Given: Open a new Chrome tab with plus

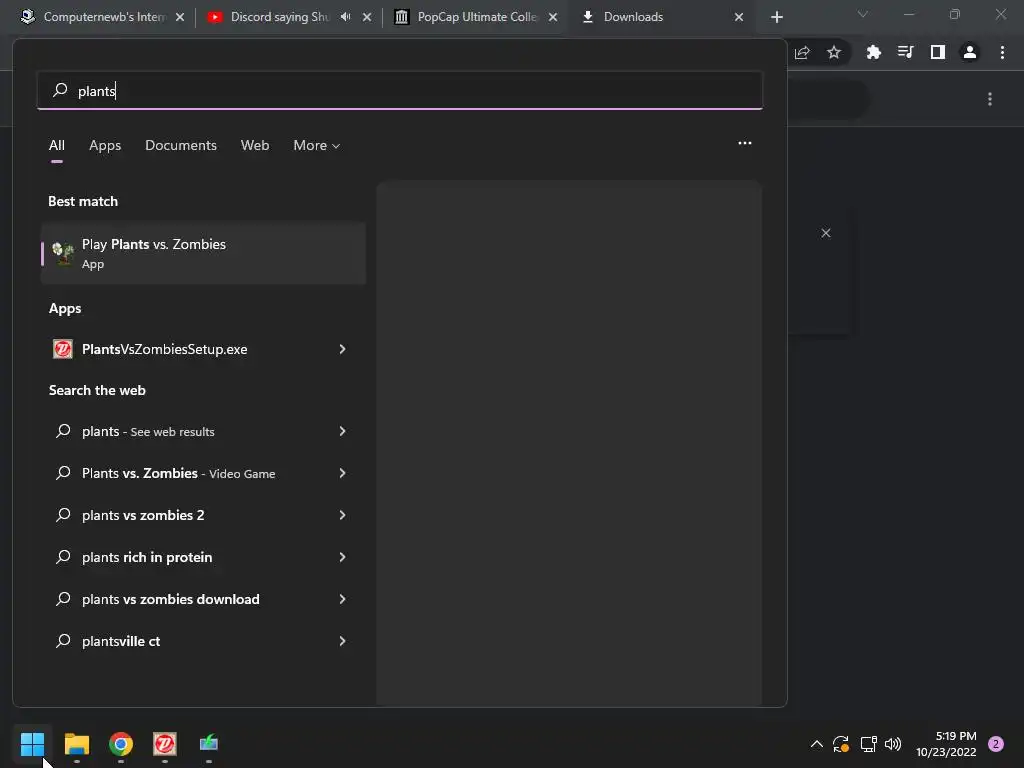Looking at the screenshot, I should pyautogui.click(x=776, y=17).
